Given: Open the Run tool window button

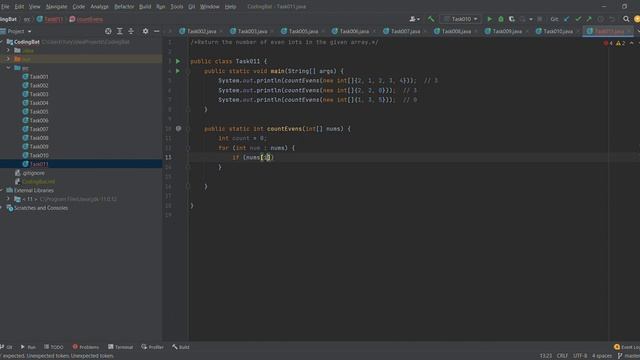Looking at the screenshot, I should click(28, 347).
